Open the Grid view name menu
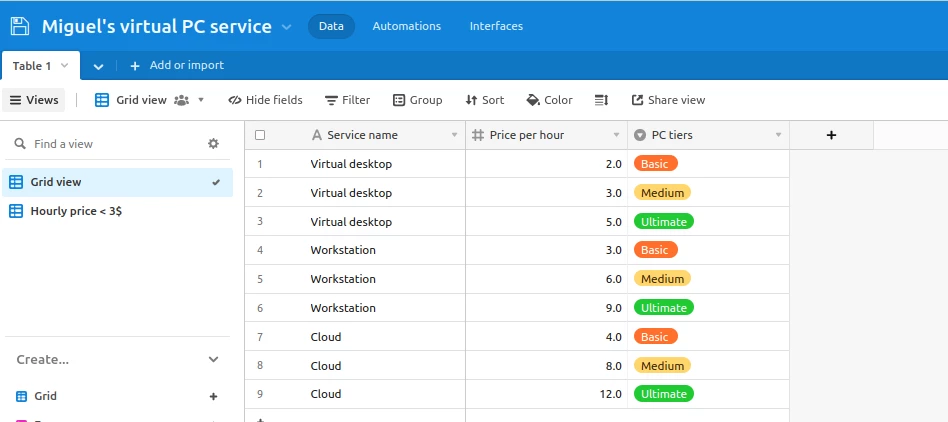 pos(141,100)
